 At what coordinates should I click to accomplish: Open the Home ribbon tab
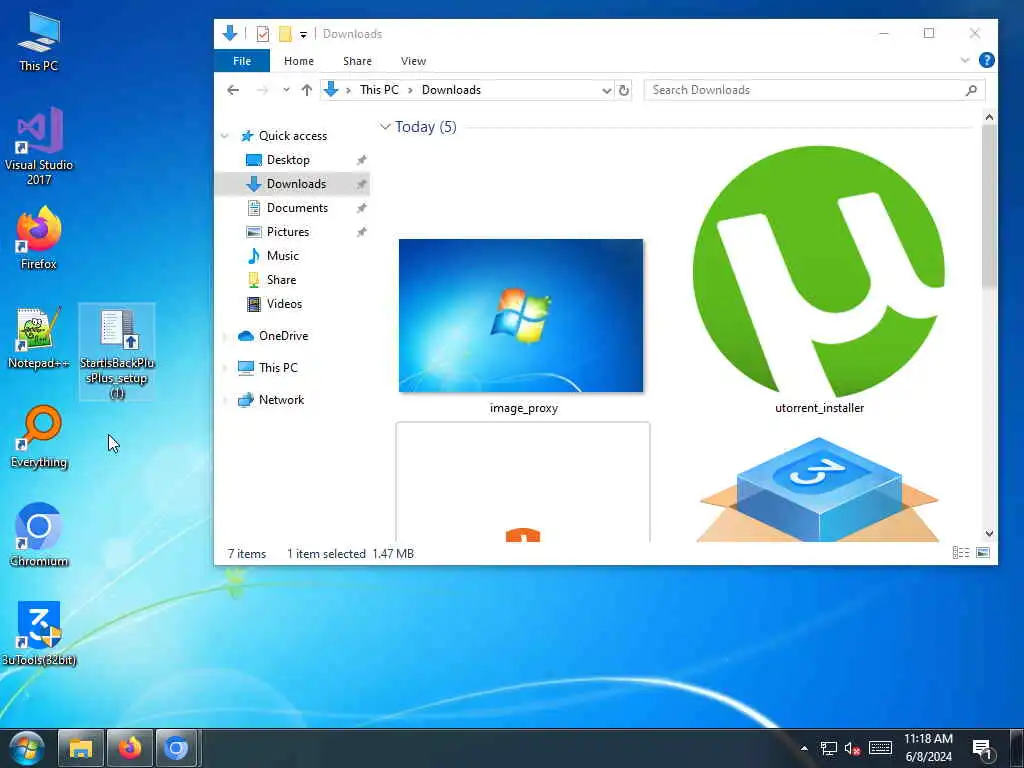tap(298, 61)
